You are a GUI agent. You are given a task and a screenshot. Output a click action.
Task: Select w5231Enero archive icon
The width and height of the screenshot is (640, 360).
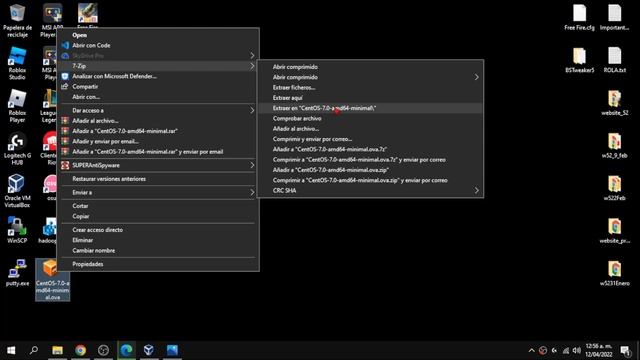coord(614,273)
